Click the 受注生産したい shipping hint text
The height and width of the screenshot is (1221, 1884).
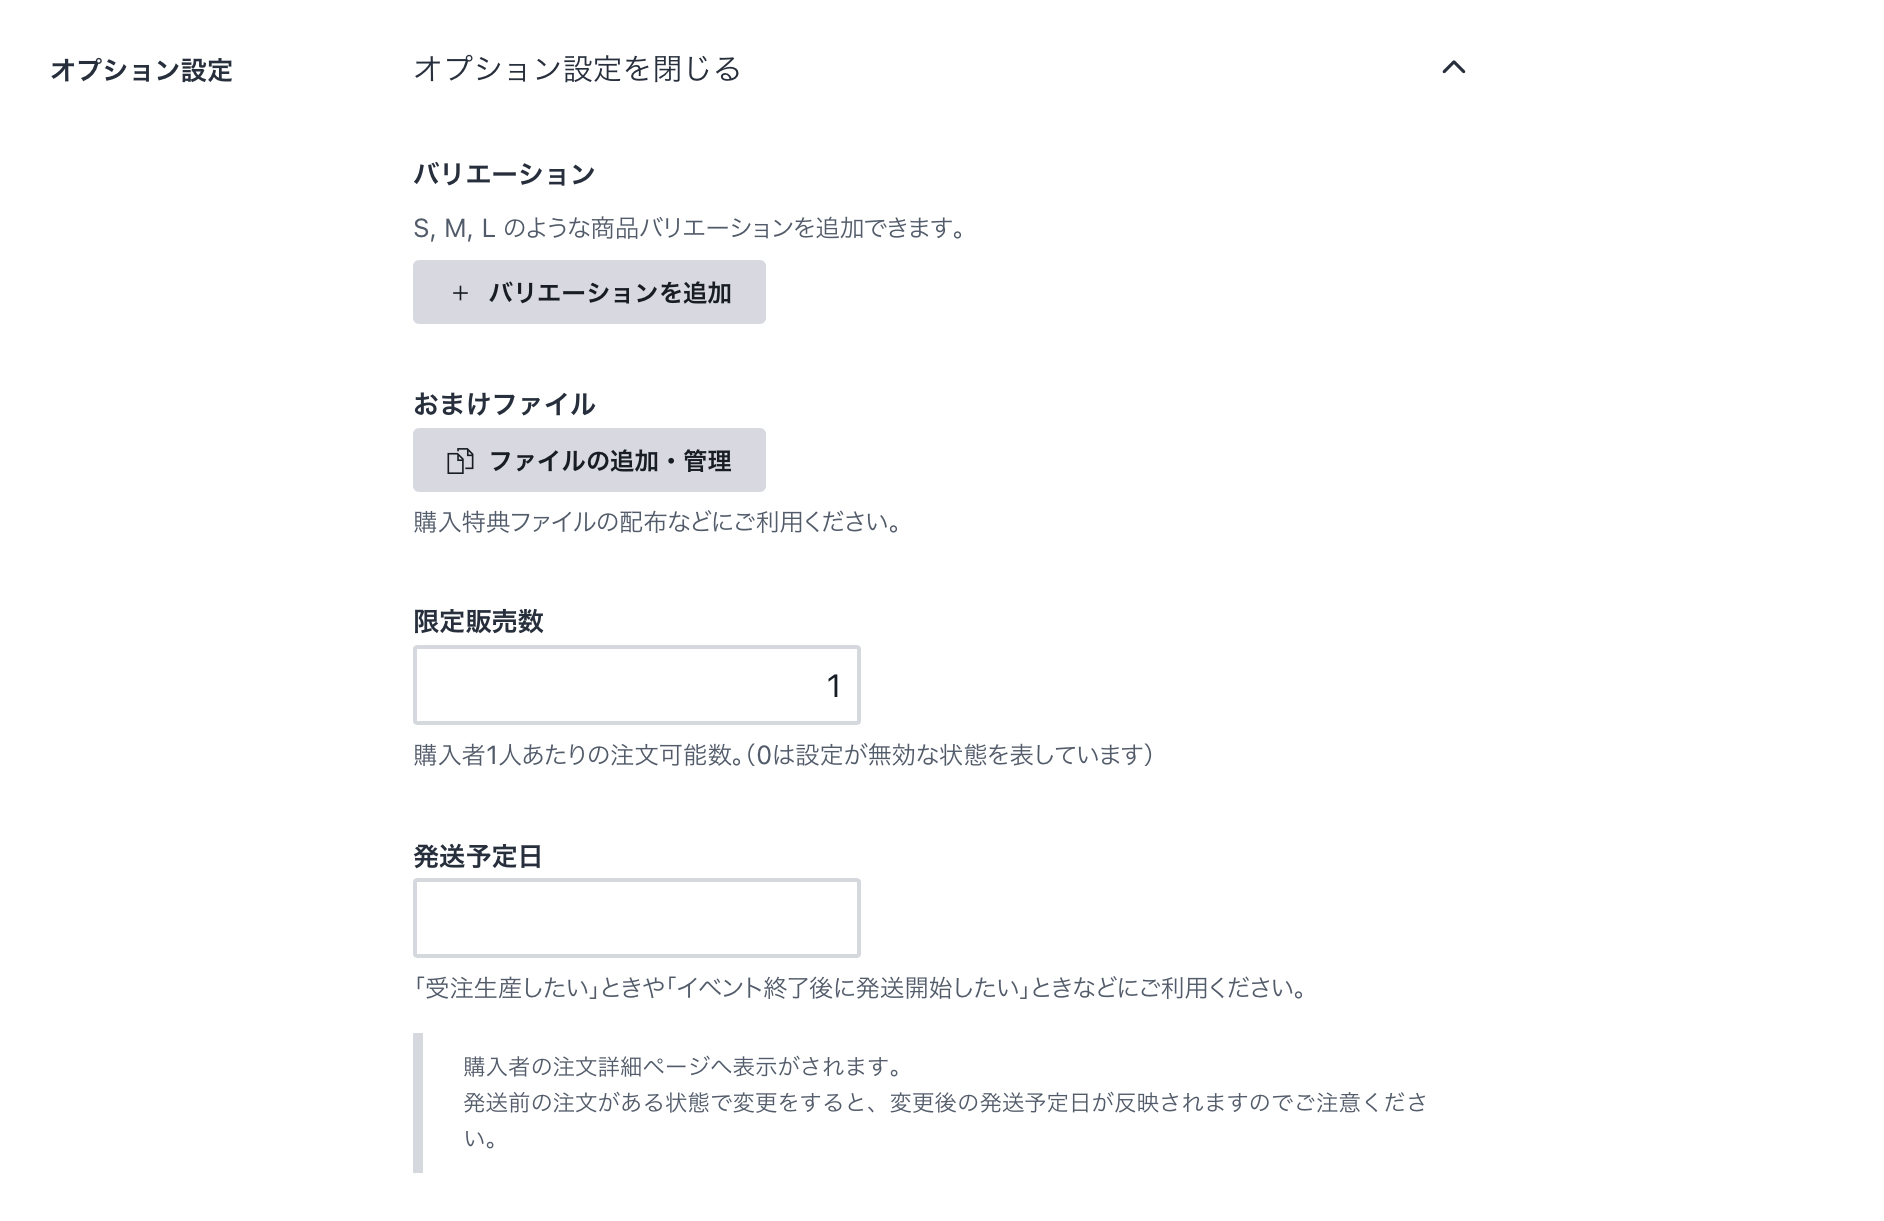point(861,988)
